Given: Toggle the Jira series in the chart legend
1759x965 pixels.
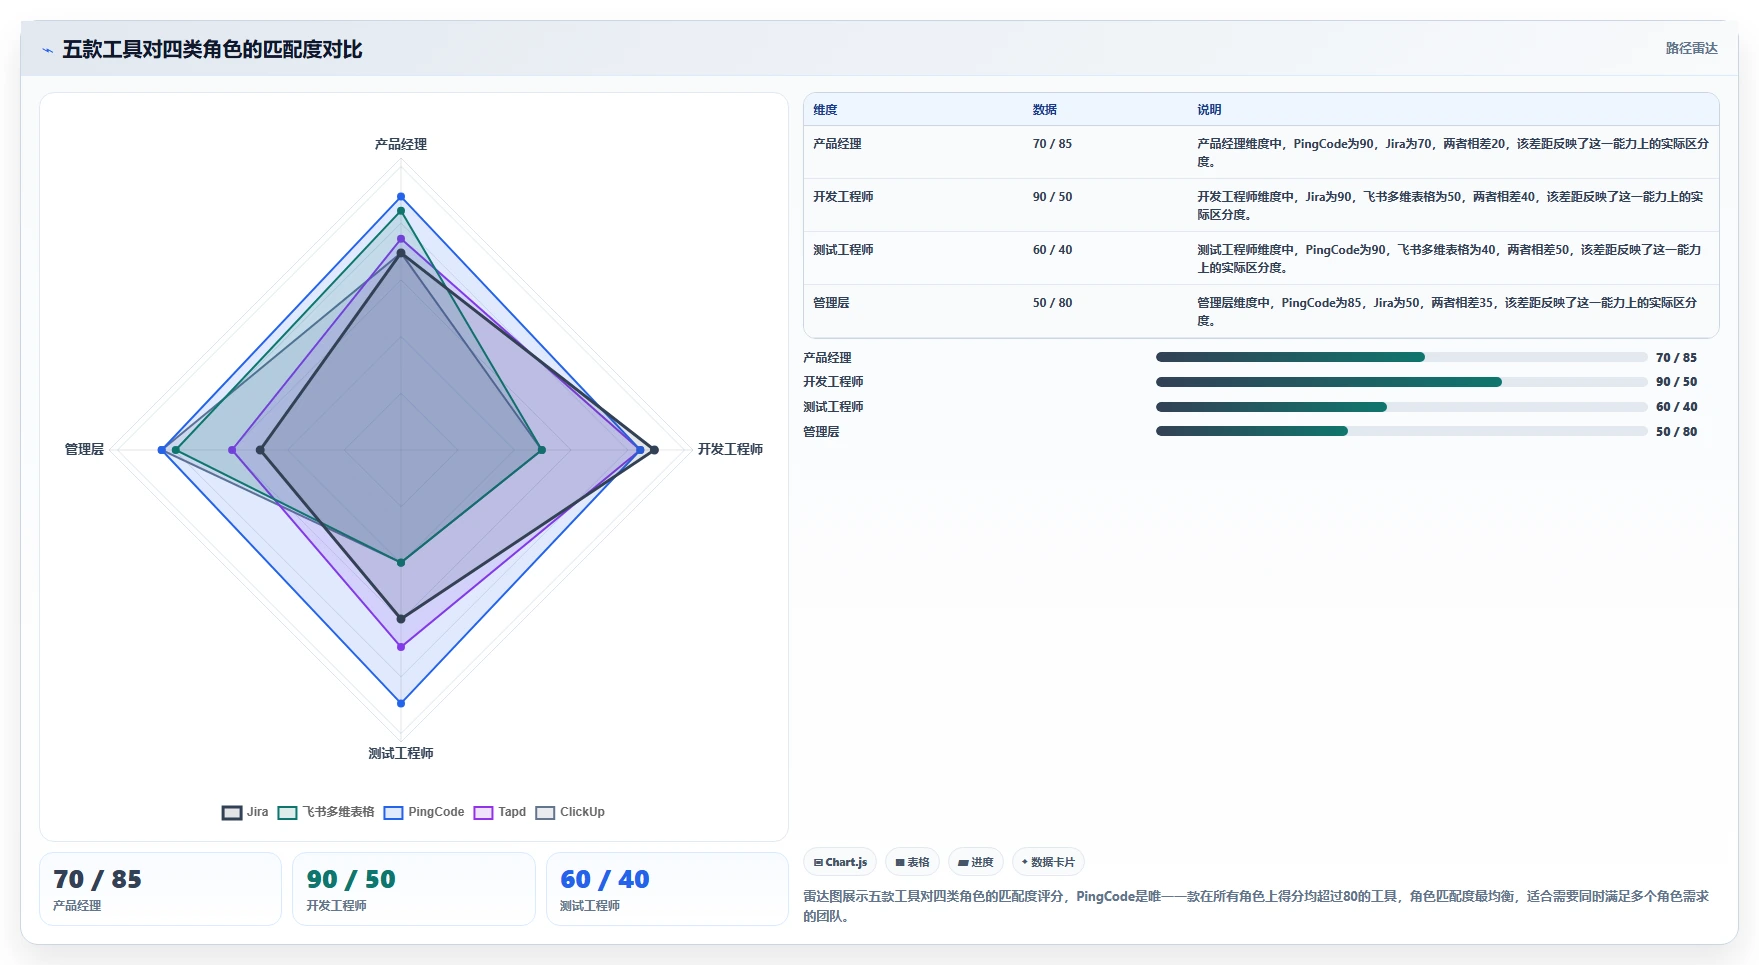Looking at the screenshot, I should tap(245, 812).
